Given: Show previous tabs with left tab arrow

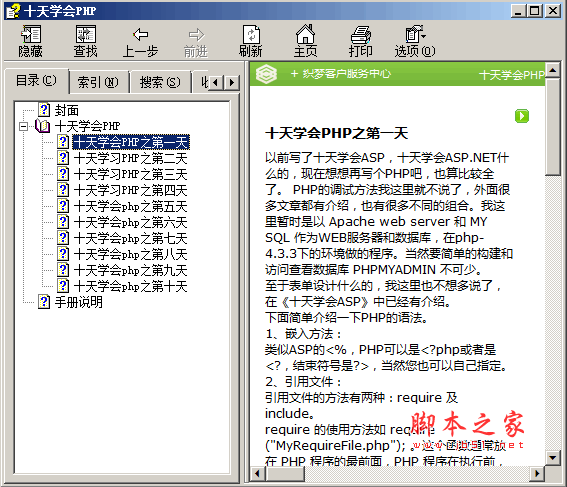Looking at the screenshot, I should [x=216, y=83].
